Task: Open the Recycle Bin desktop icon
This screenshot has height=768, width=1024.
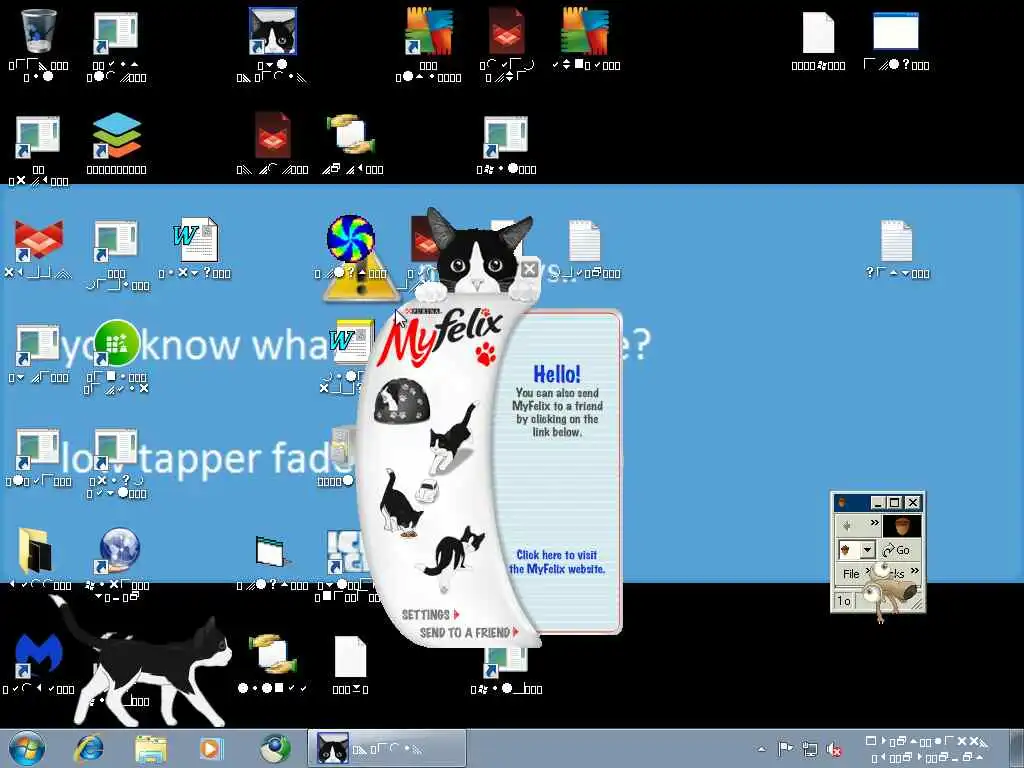Action: click(38, 31)
